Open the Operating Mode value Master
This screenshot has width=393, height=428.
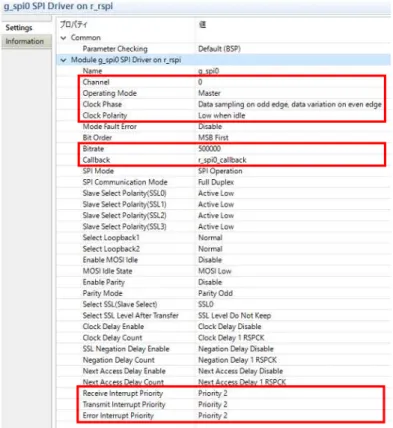point(209,93)
